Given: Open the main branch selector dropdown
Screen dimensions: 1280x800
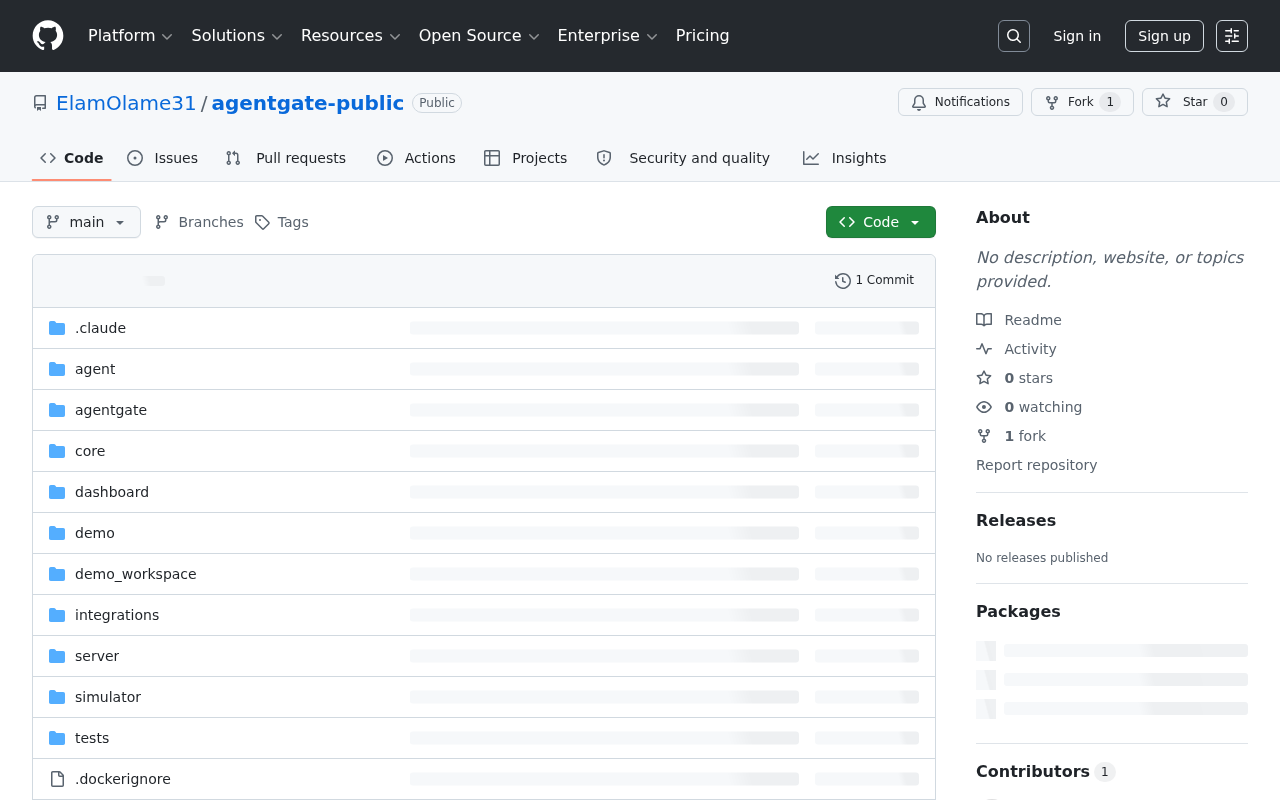Looking at the screenshot, I should click(x=86, y=222).
